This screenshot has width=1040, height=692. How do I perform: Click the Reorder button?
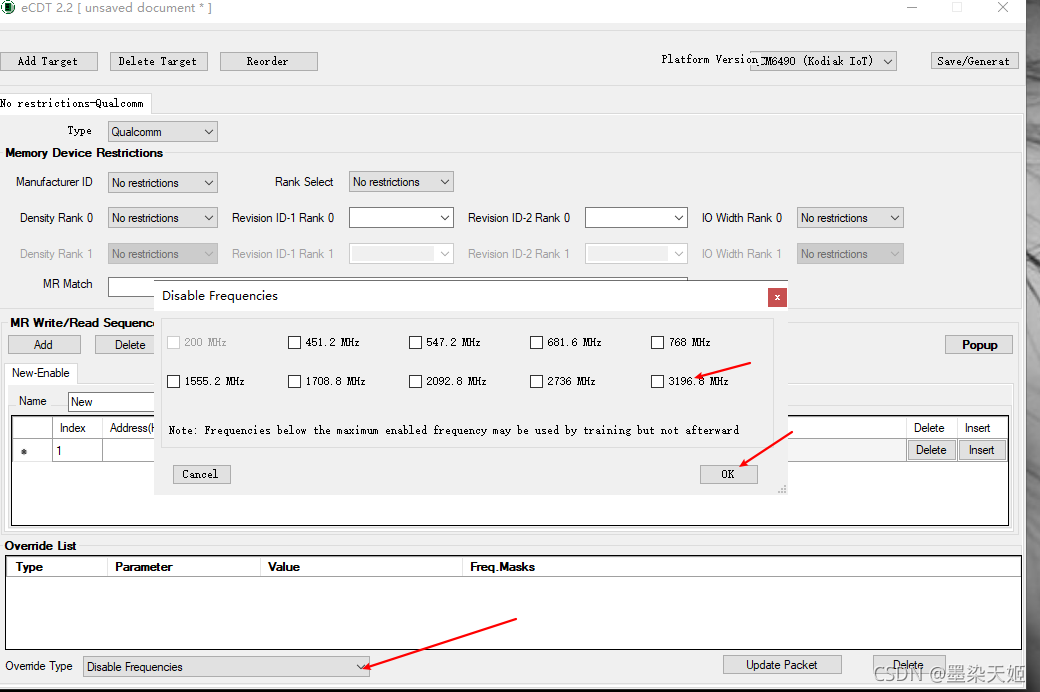coord(268,61)
